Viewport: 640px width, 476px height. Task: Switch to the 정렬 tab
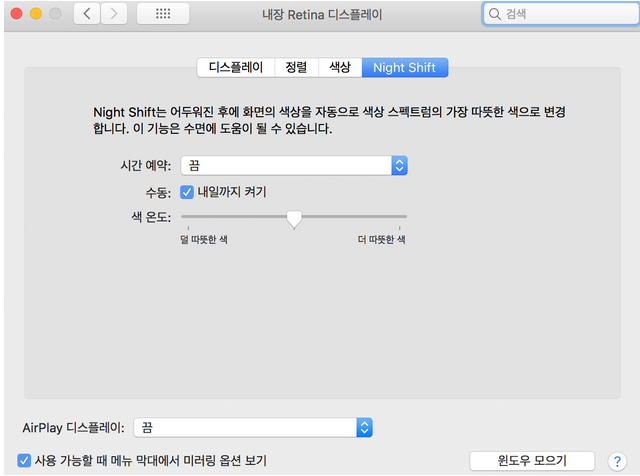click(296, 67)
